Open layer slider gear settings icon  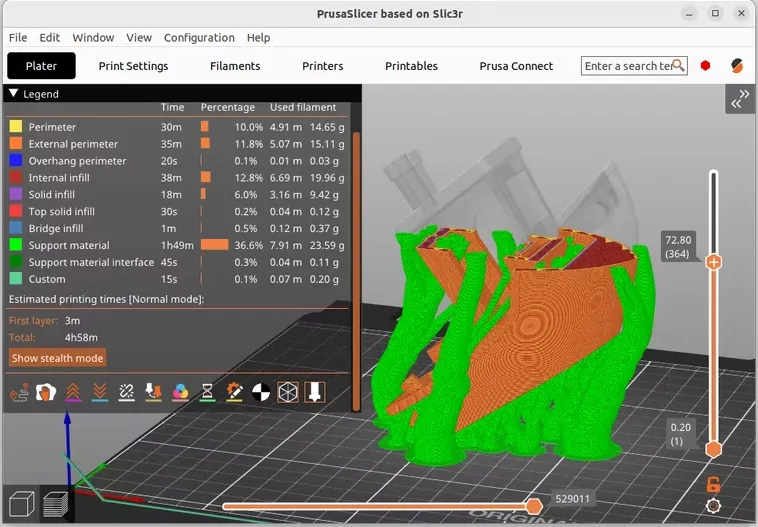click(x=714, y=506)
